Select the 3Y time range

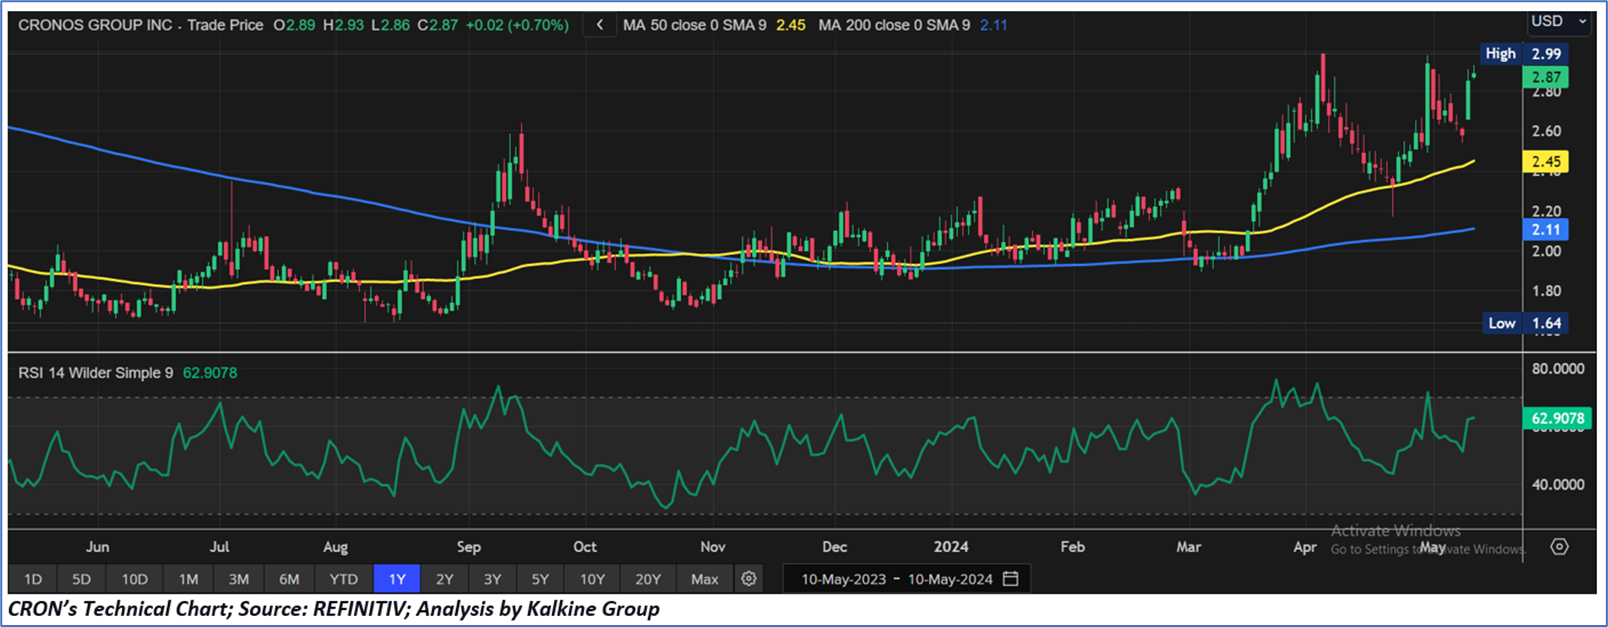tap(492, 579)
